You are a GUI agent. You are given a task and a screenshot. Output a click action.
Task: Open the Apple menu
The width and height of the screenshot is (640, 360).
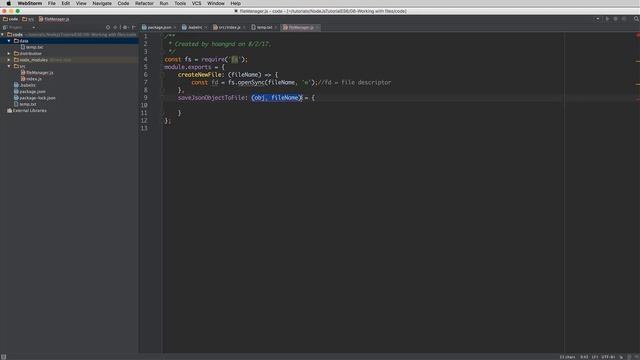[8, 3]
